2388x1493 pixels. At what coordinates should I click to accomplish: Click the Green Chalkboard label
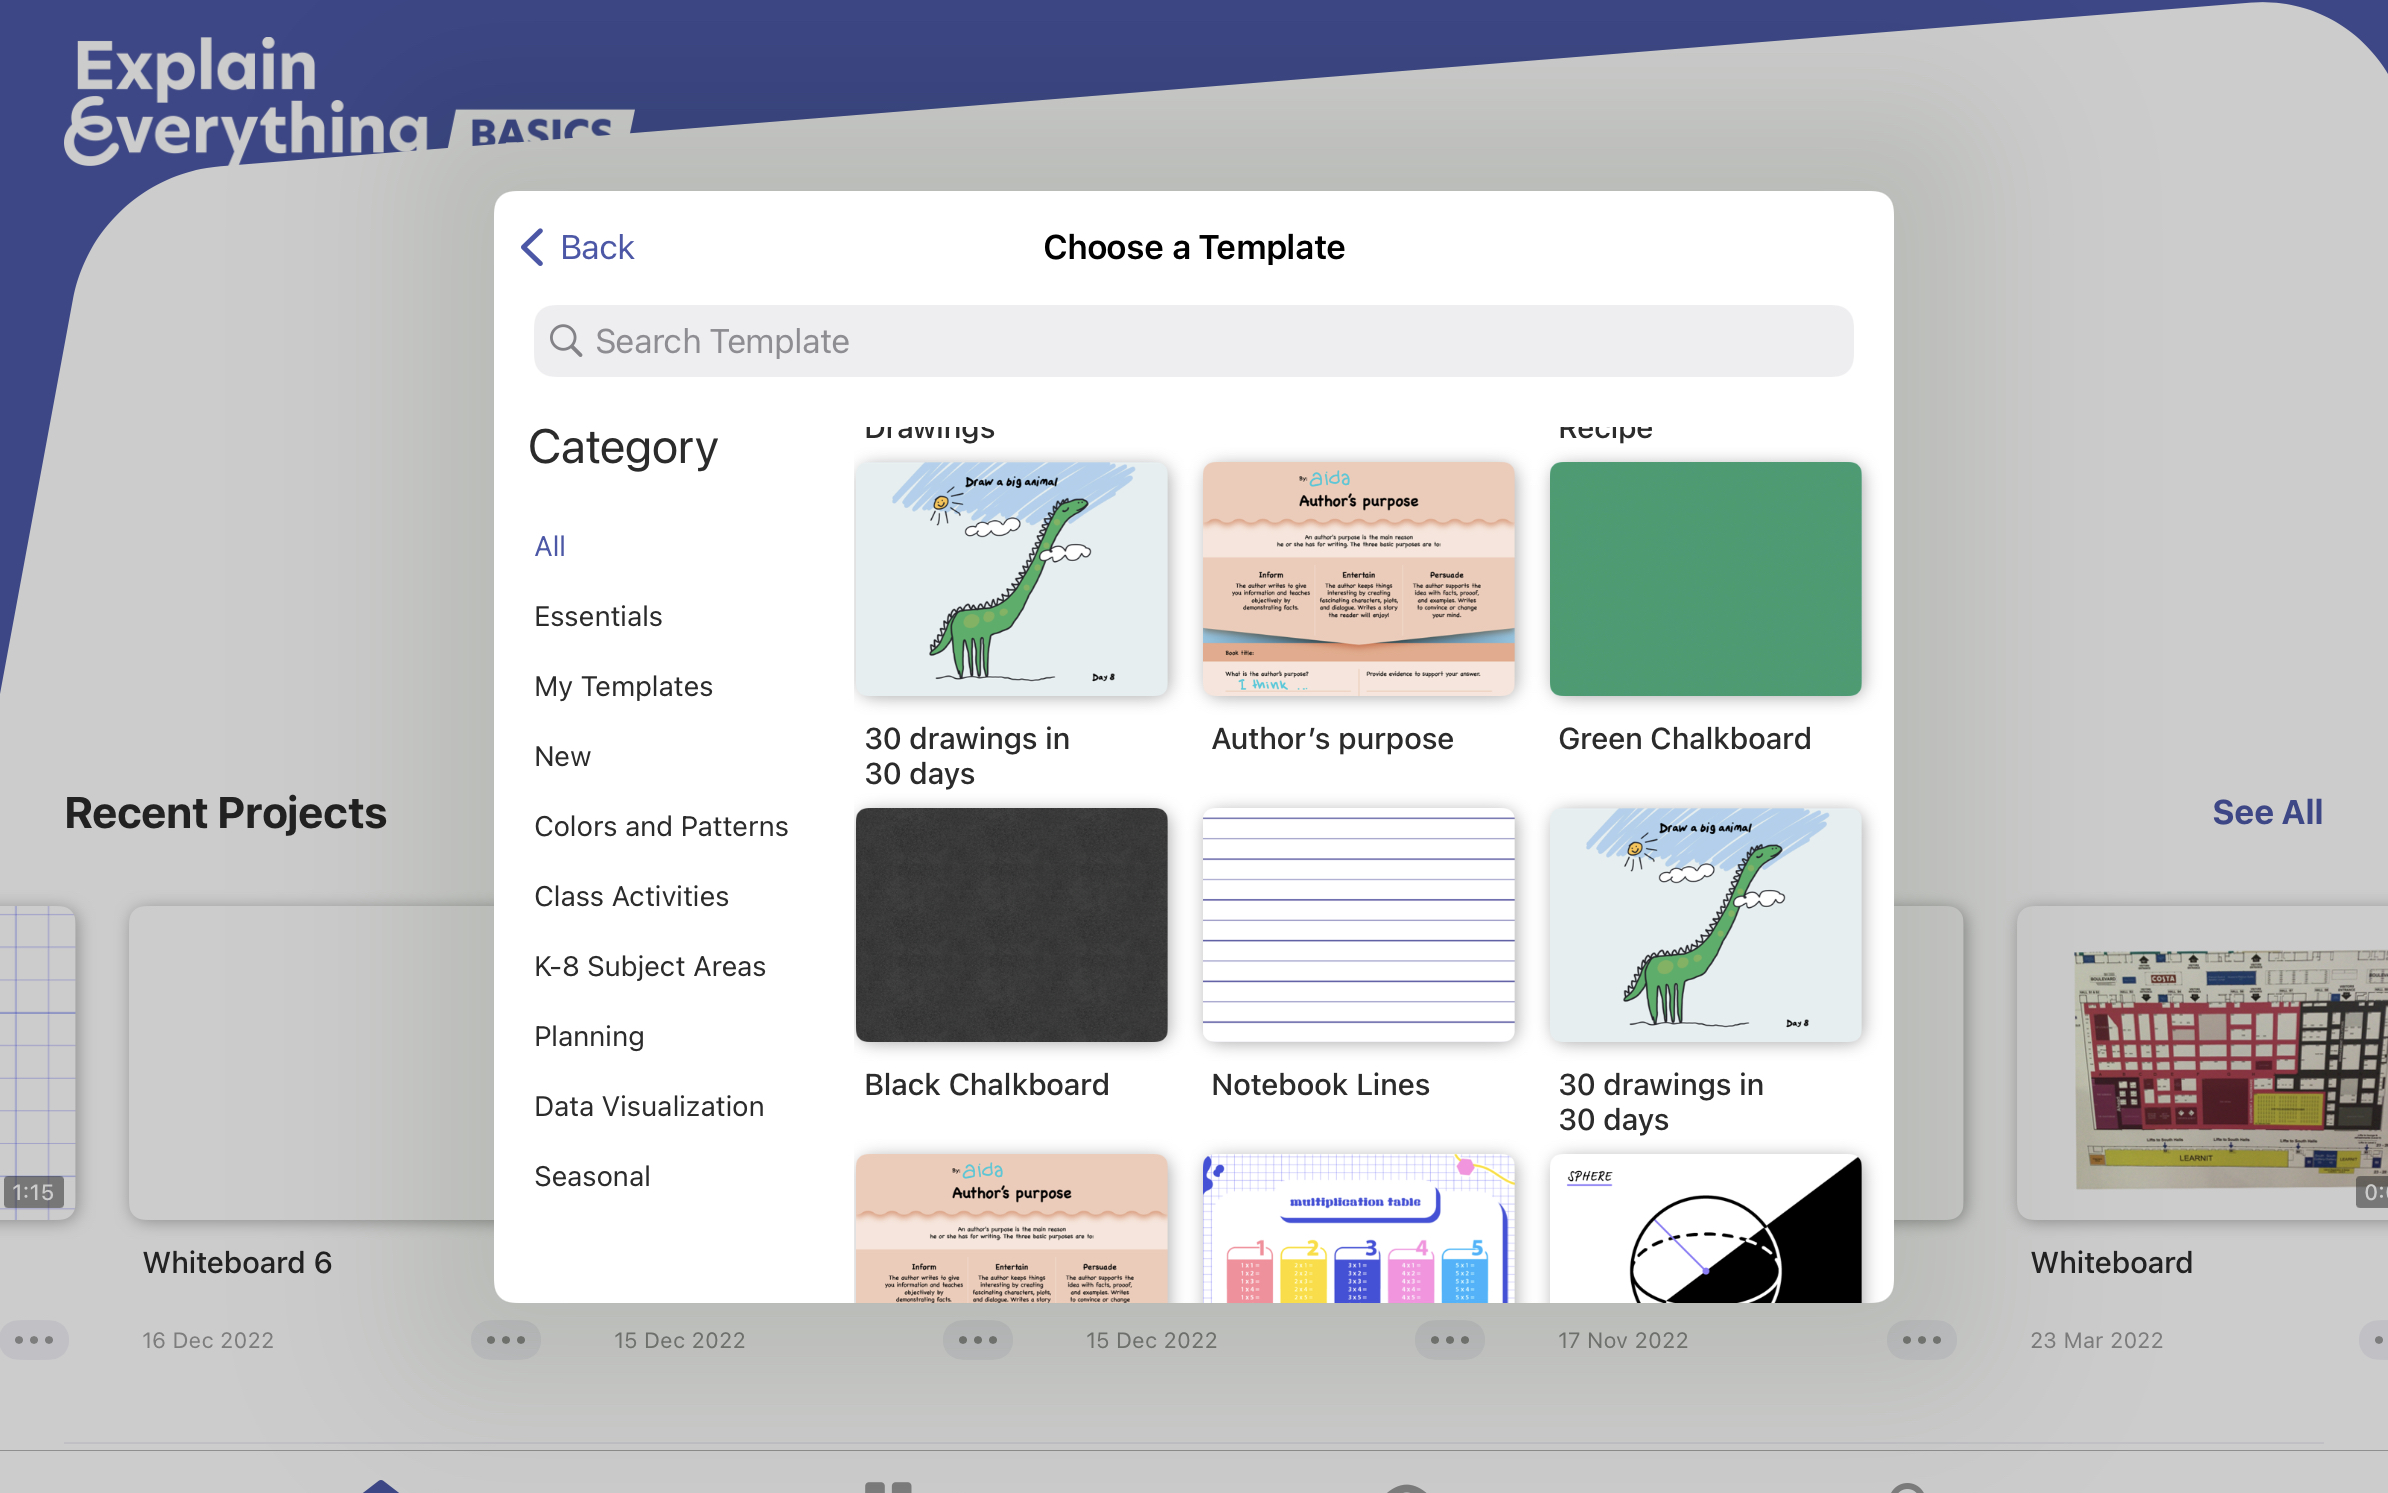(1684, 738)
